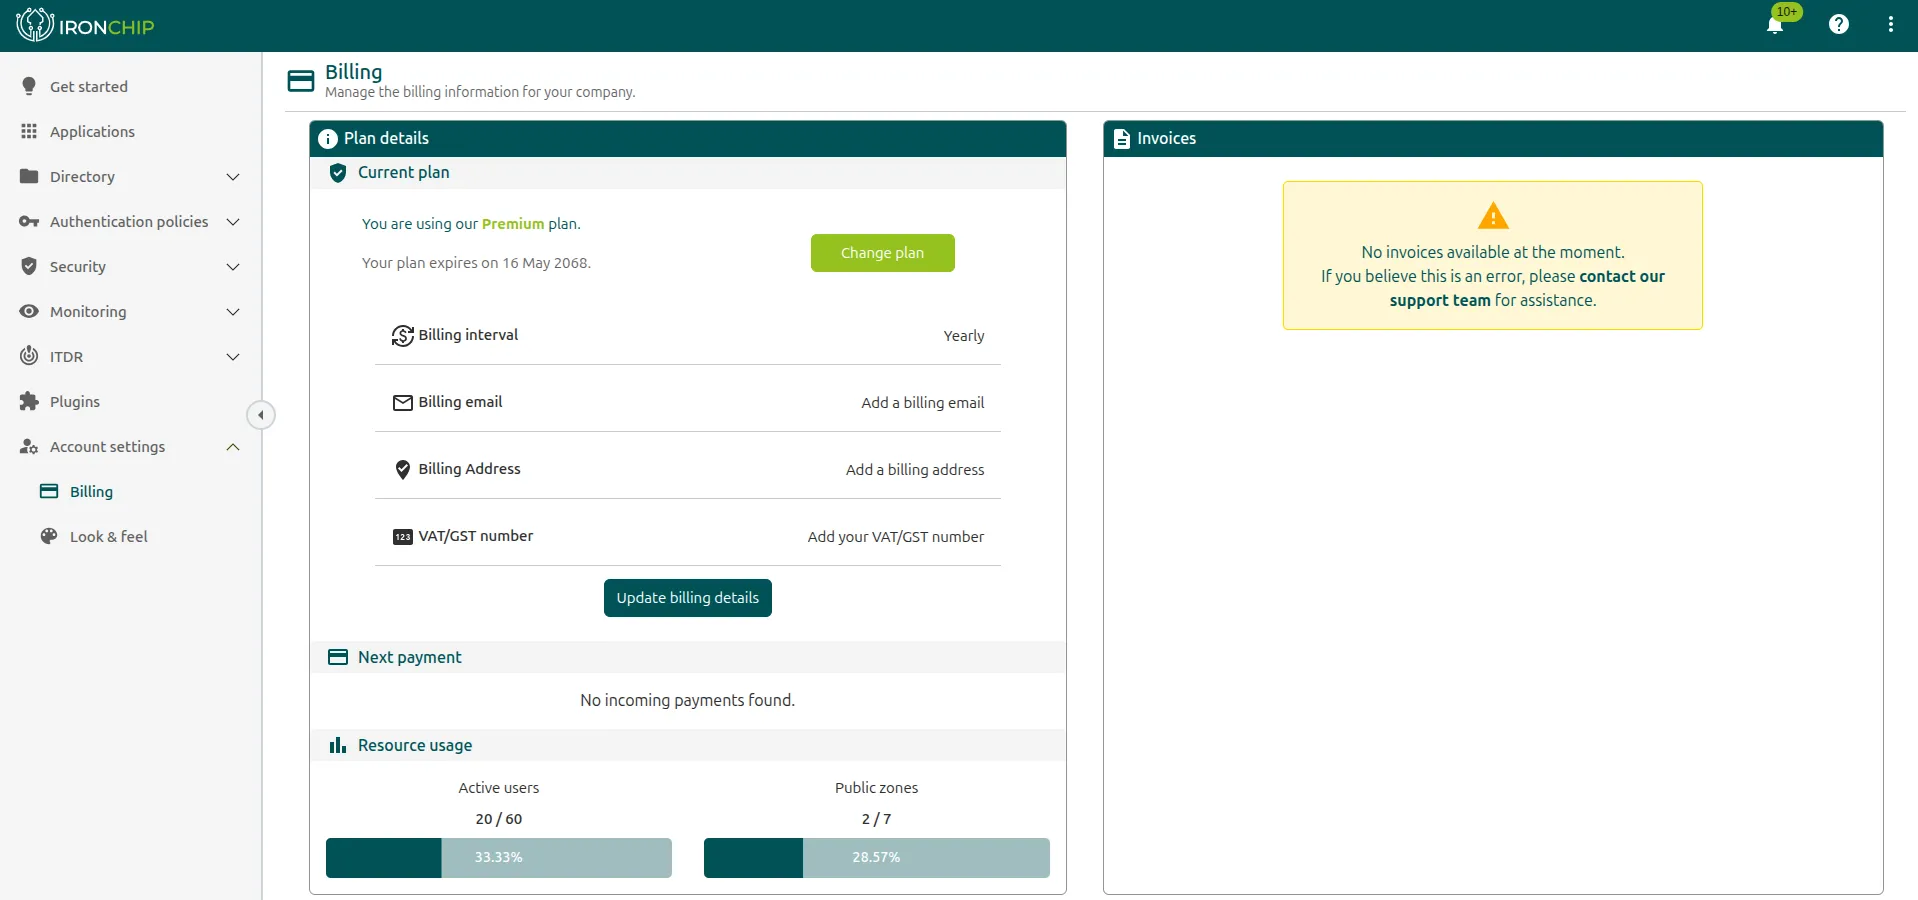
Task: Expand the ITDR section chevron
Action: tap(233, 357)
